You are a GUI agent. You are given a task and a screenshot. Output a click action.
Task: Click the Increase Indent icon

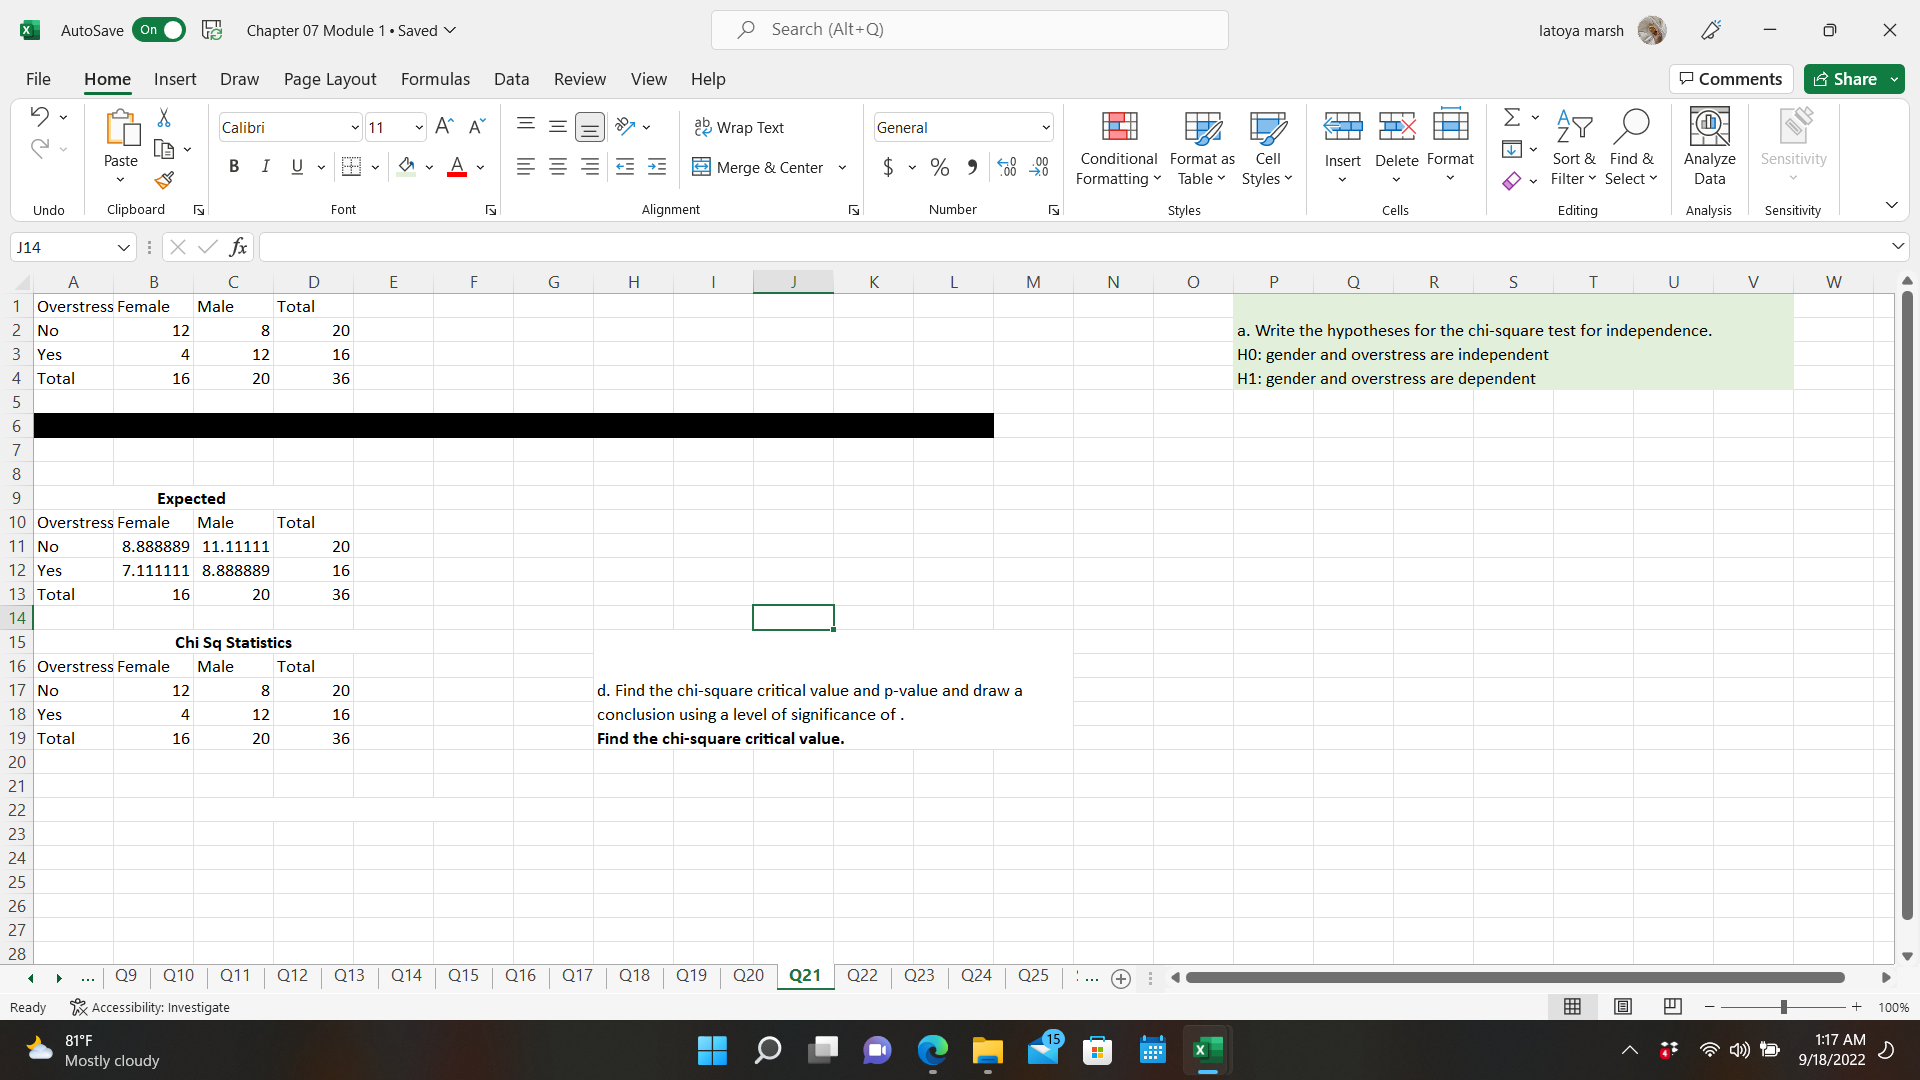tap(657, 167)
